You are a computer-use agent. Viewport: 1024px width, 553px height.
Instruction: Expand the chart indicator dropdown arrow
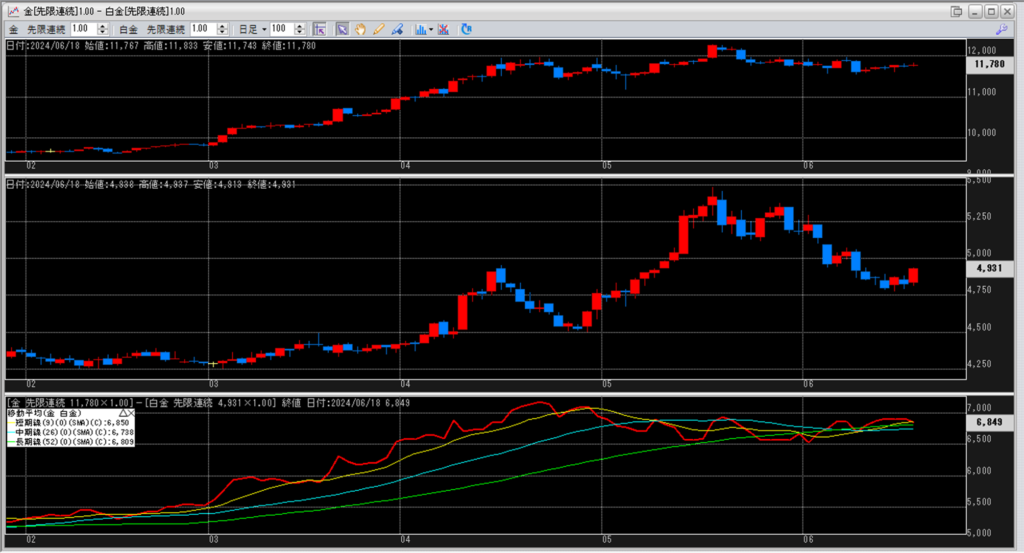(x=431, y=29)
